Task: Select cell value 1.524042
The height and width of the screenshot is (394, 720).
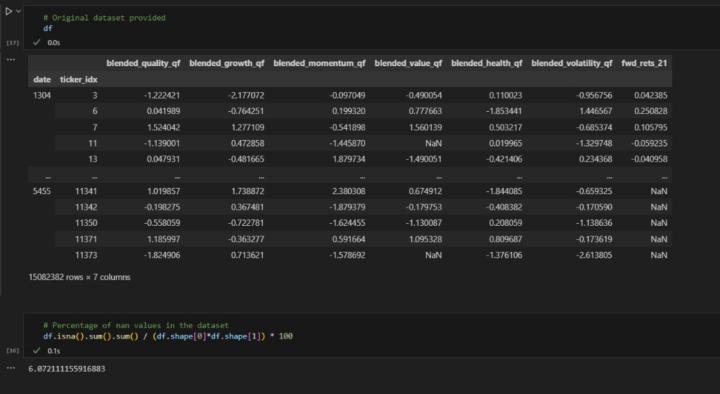Action: pyautogui.click(x=163, y=127)
